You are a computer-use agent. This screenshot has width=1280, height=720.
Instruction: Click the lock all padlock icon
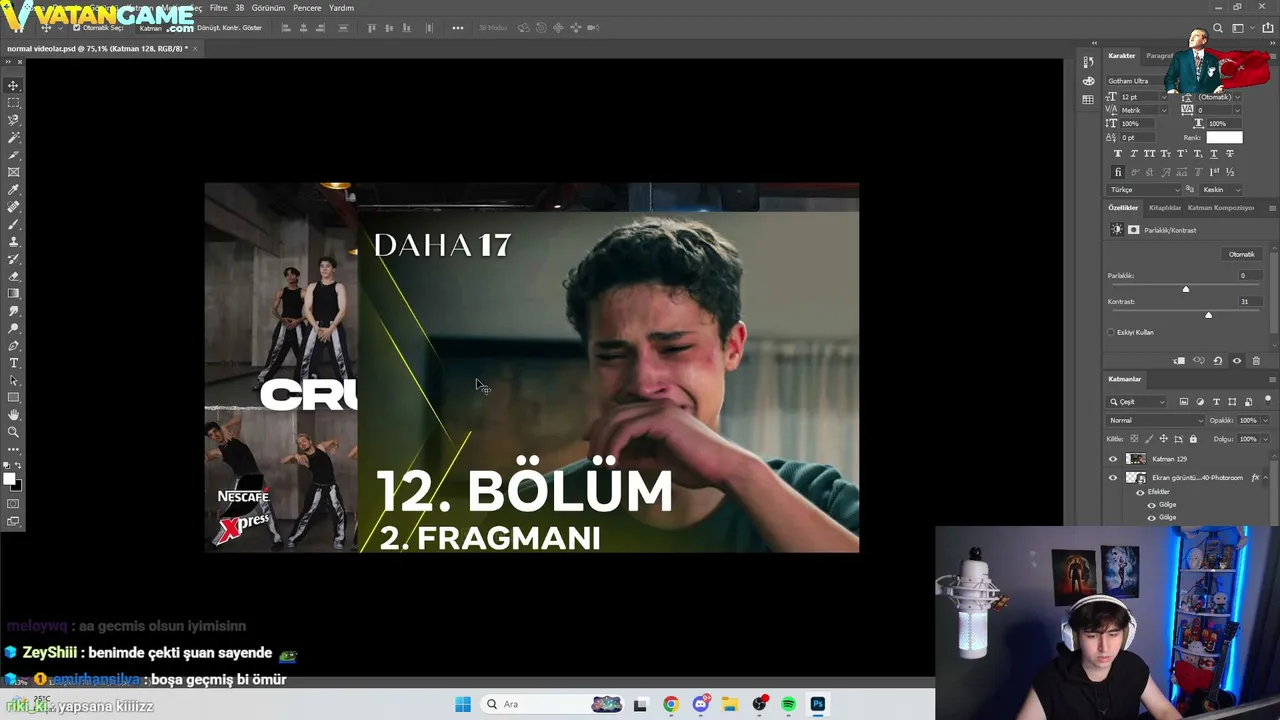pos(1193,439)
